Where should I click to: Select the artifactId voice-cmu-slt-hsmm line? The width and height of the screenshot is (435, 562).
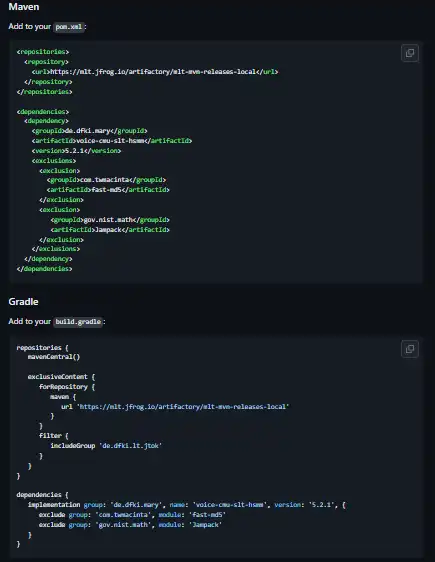pos(112,141)
